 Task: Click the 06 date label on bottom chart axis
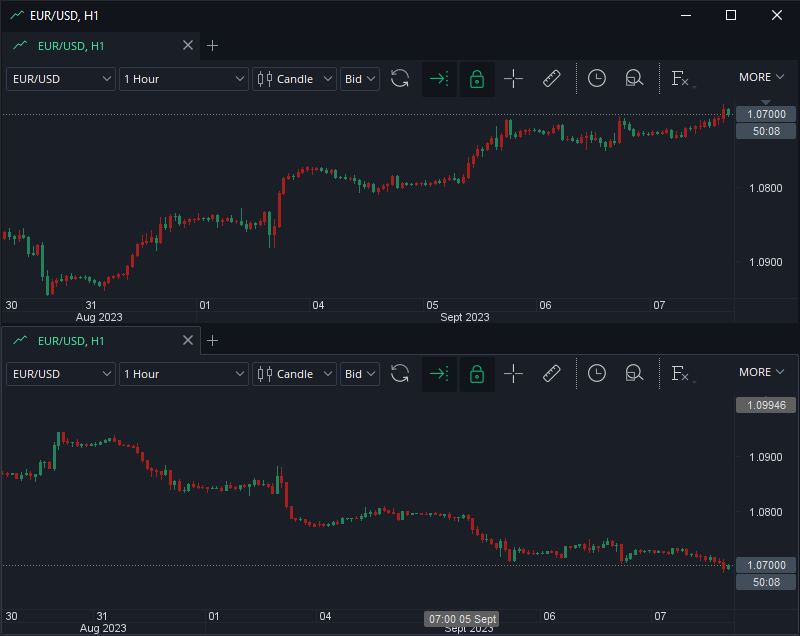point(549,616)
